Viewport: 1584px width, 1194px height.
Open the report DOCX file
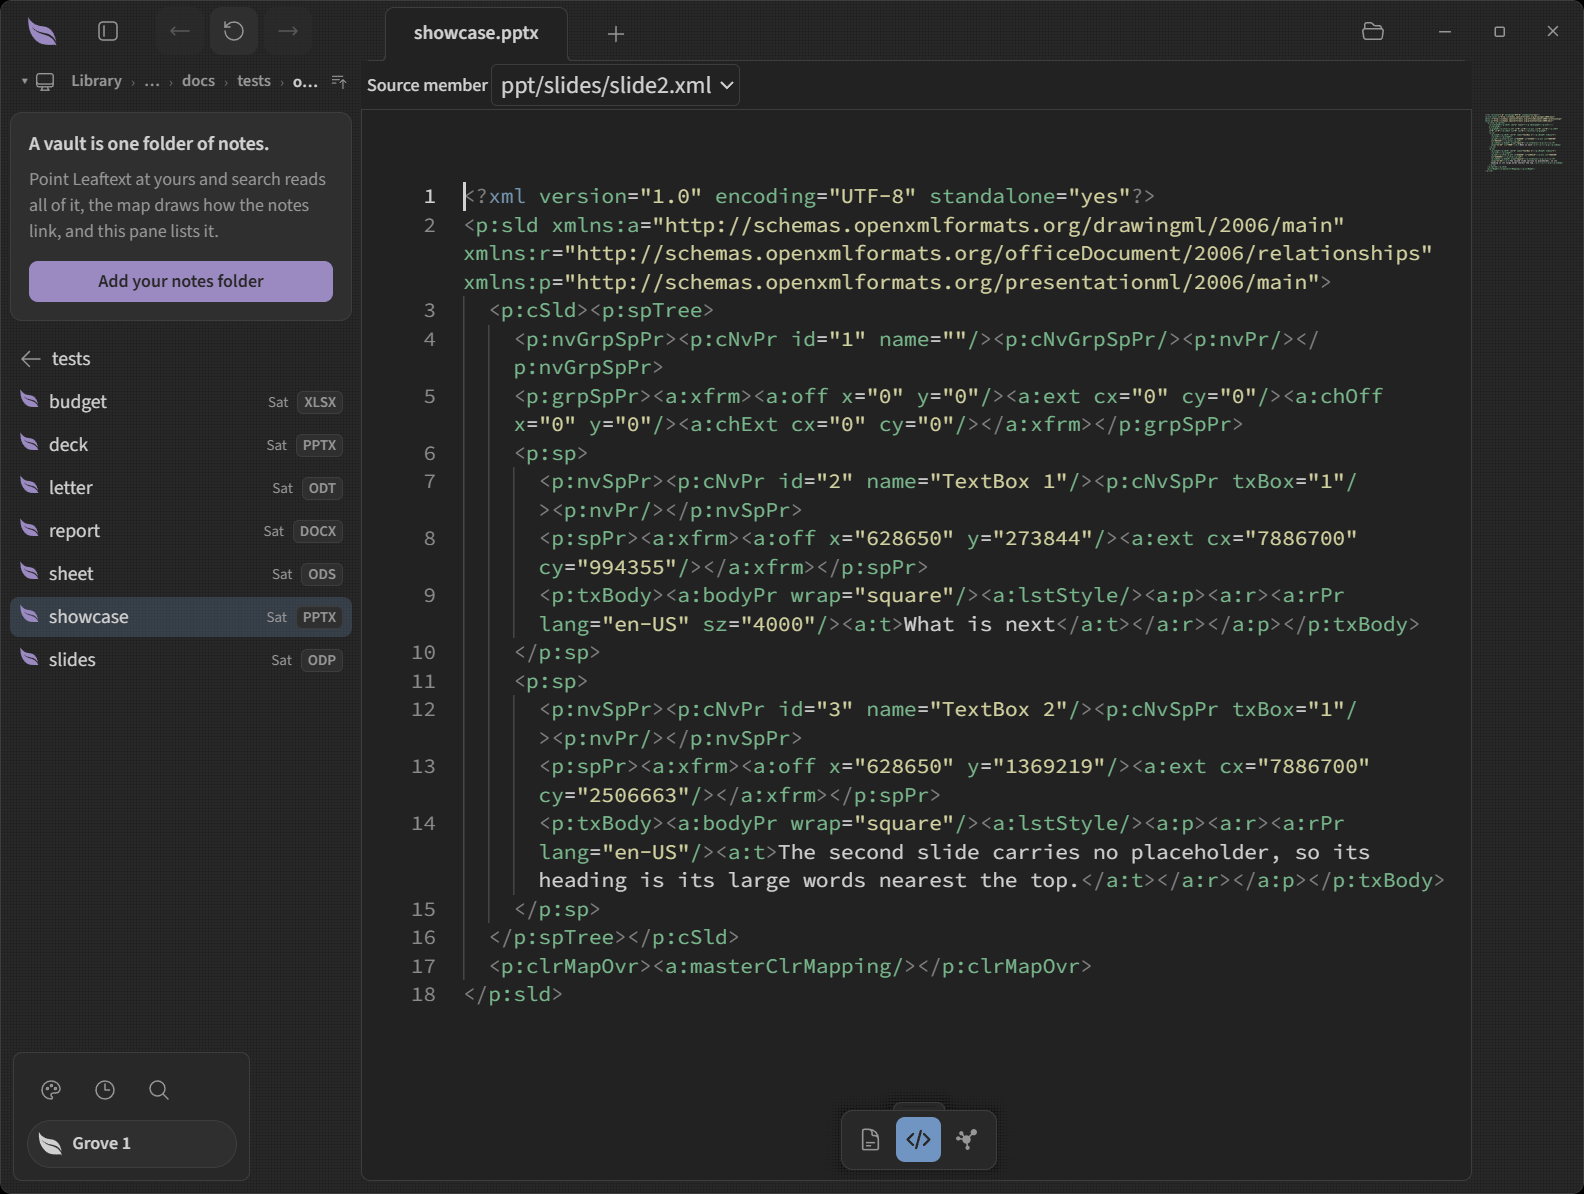pos(181,531)
